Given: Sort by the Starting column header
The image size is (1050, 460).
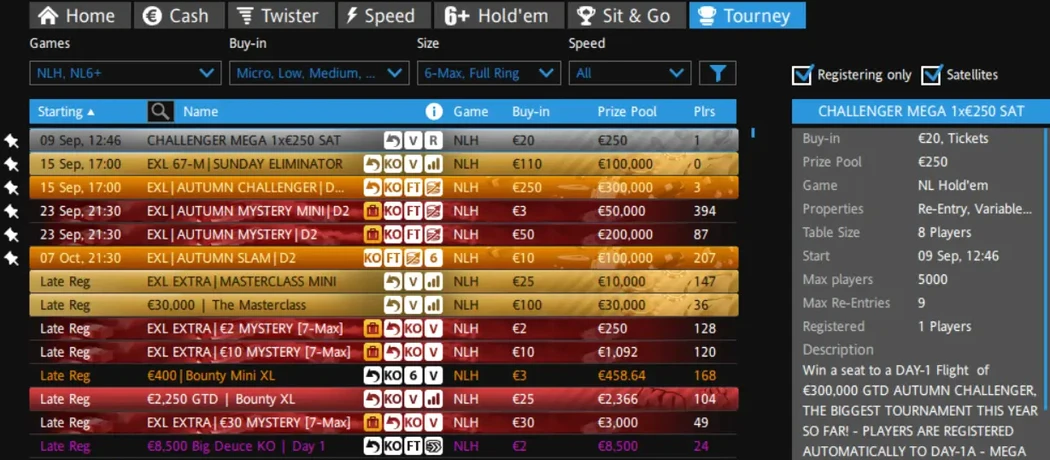Looking at the screenshot, I should 66,112.
